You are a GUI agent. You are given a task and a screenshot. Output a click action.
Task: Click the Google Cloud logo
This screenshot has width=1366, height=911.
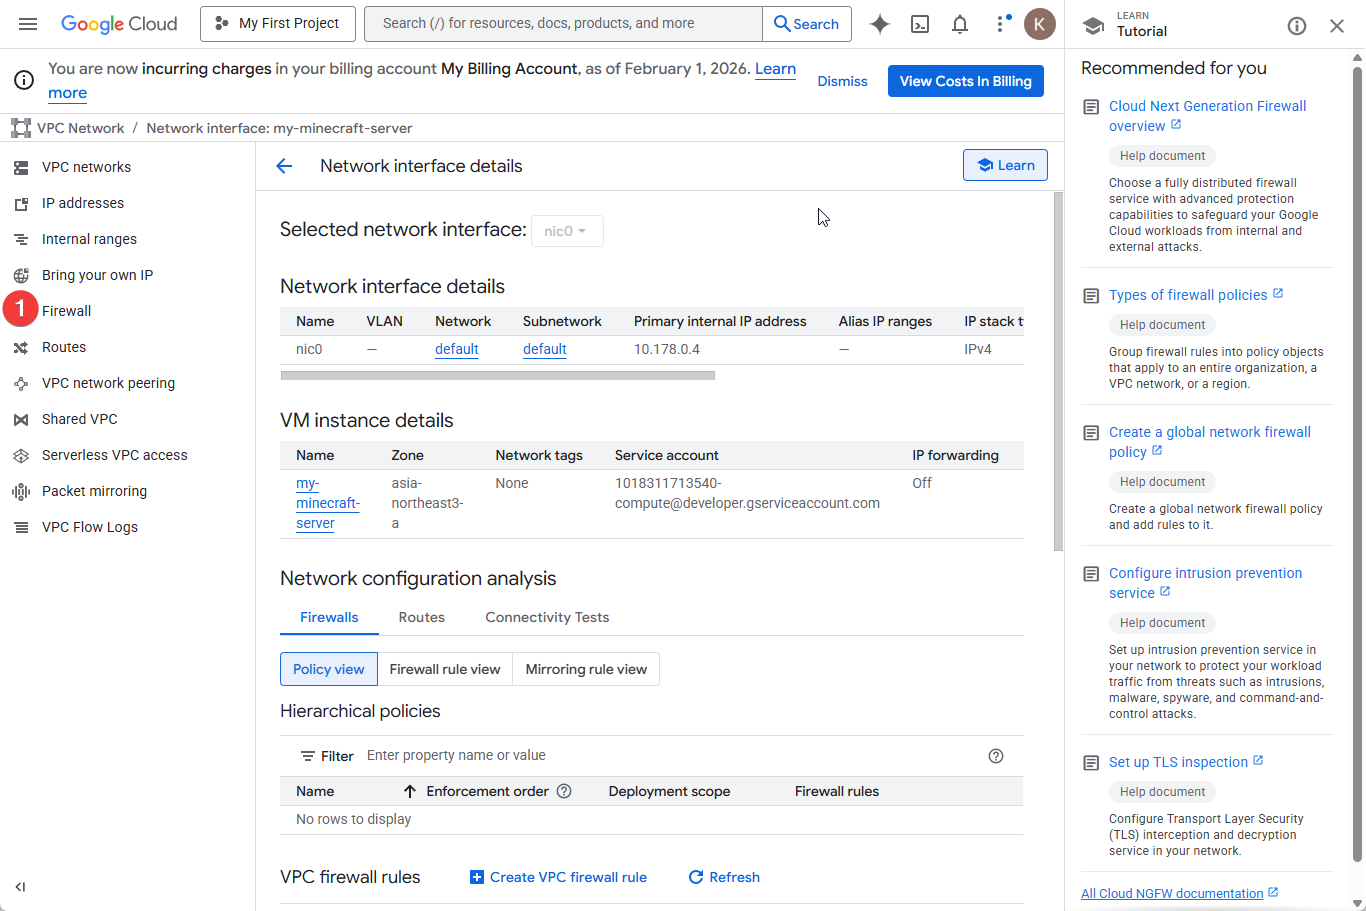(x=119, y=23)
